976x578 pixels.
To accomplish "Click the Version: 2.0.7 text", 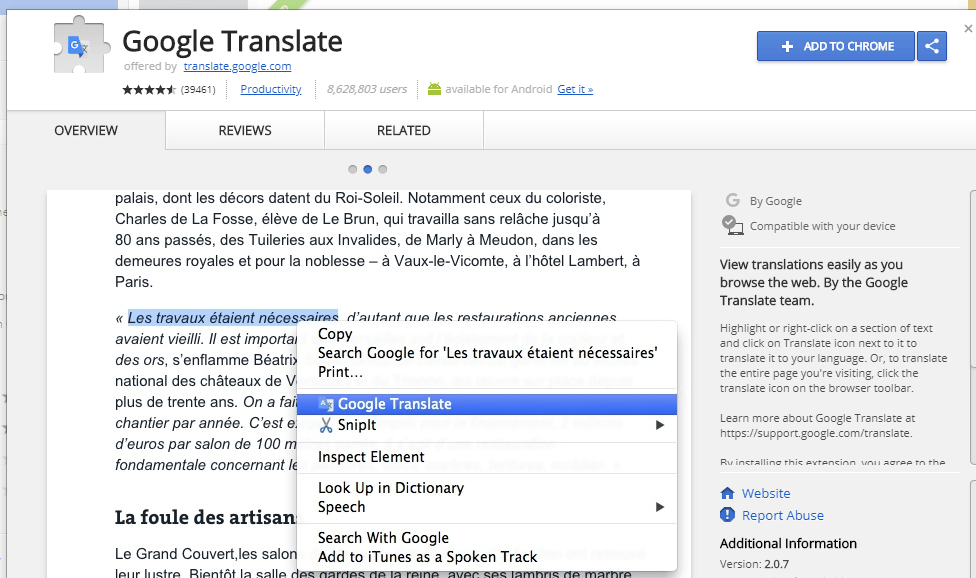I will pyautogui.click(x=754, y=564).
